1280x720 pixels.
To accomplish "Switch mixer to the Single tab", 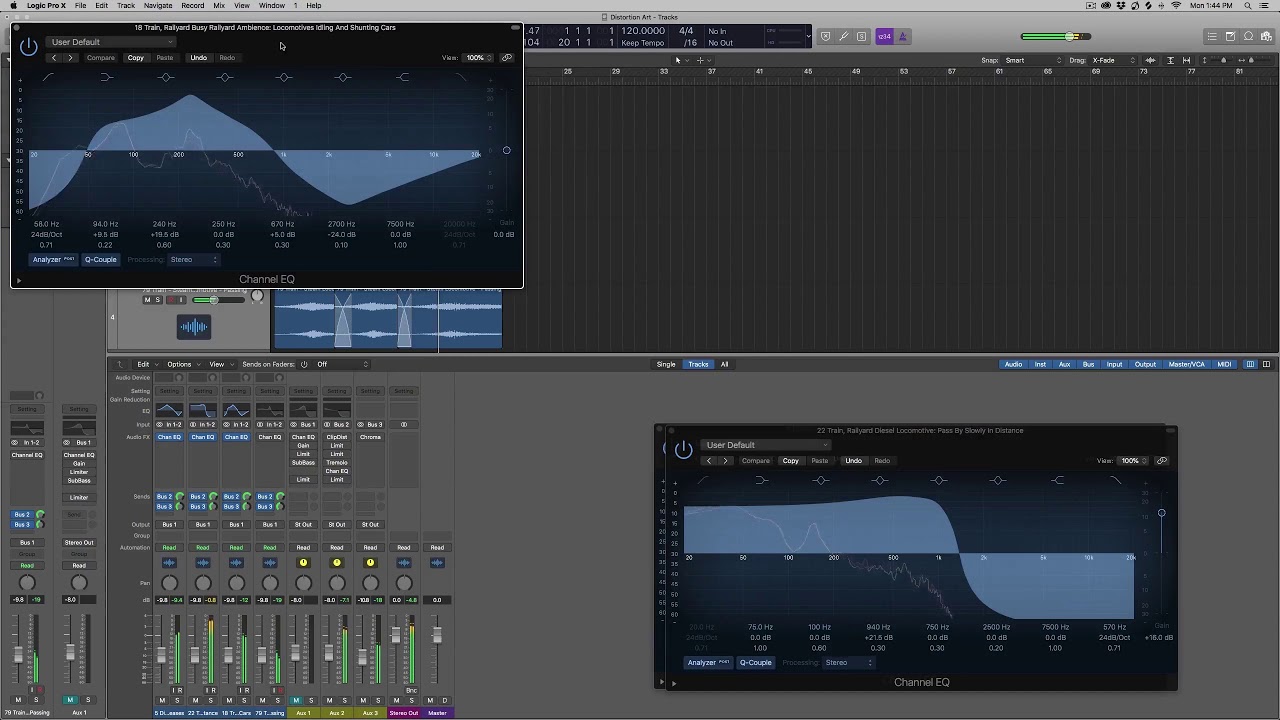I will coord(665,364).
